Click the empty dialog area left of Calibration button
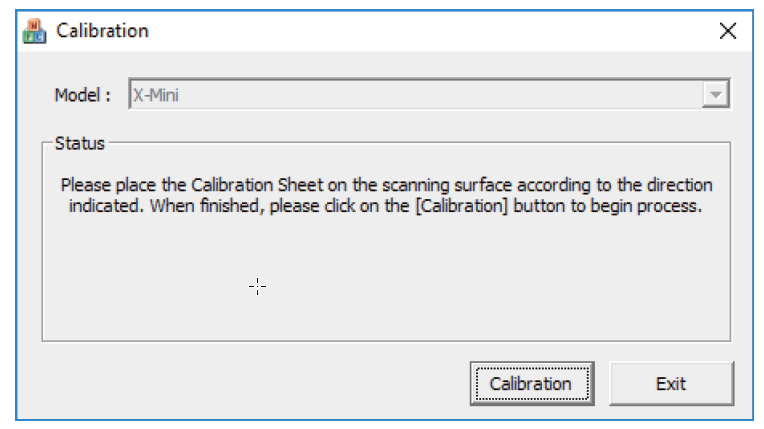 tap(244, 383)
